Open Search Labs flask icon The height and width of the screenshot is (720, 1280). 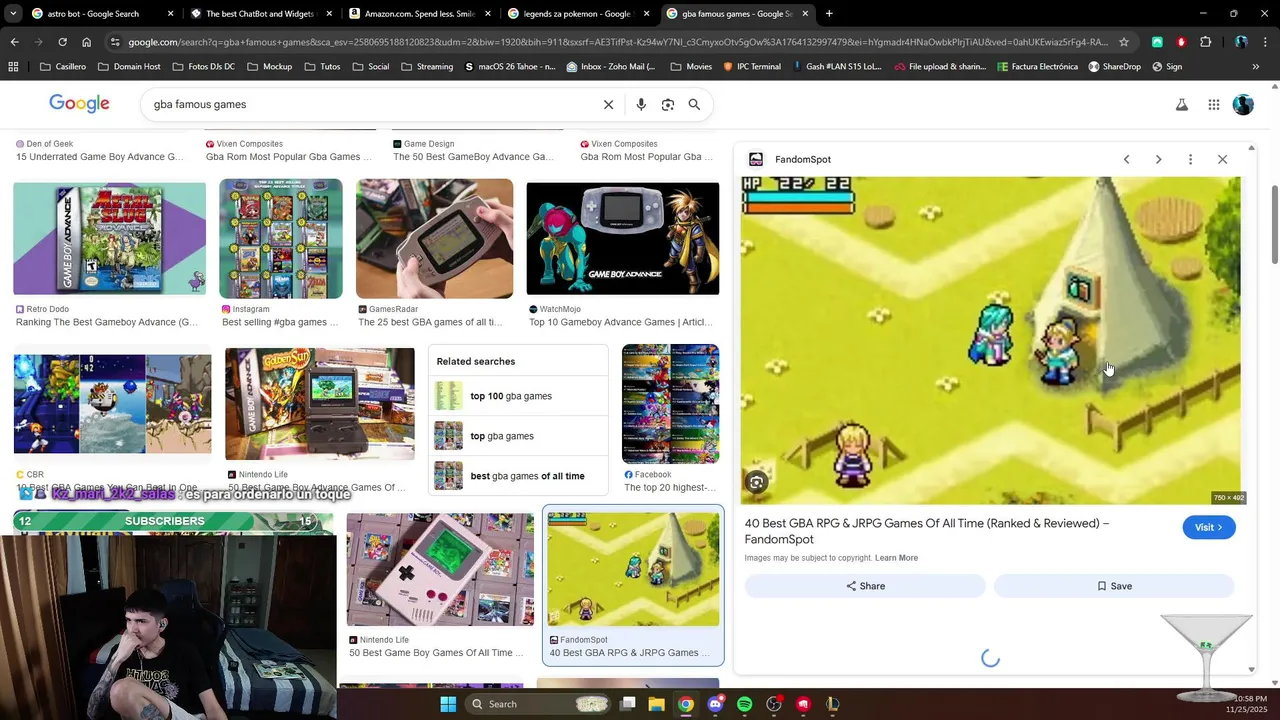[1181, 104]
